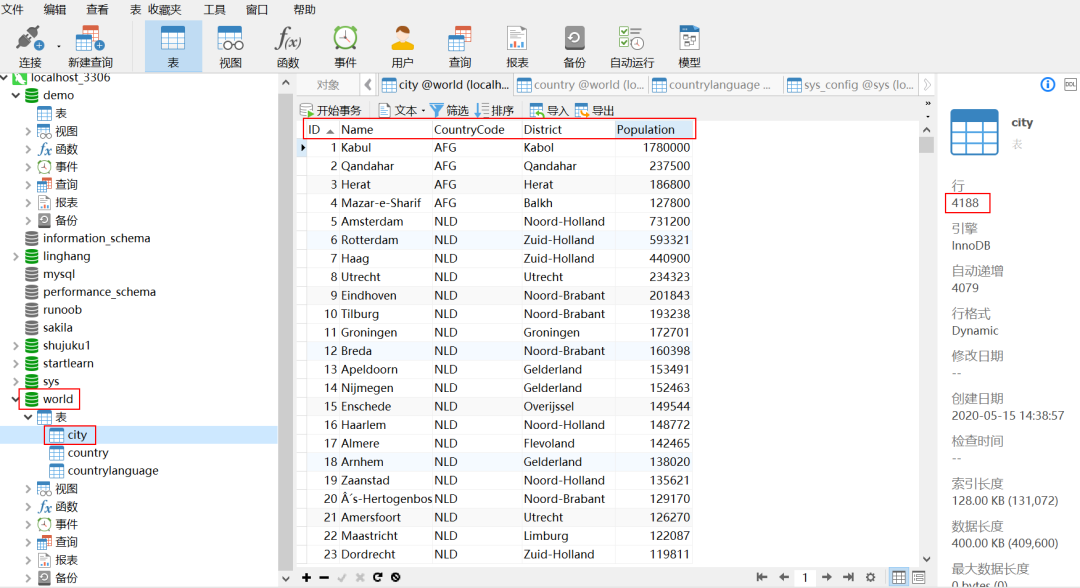This screenshot has width=1080, height=588.
Task: Collapse the demo database node
Action: 15,95
